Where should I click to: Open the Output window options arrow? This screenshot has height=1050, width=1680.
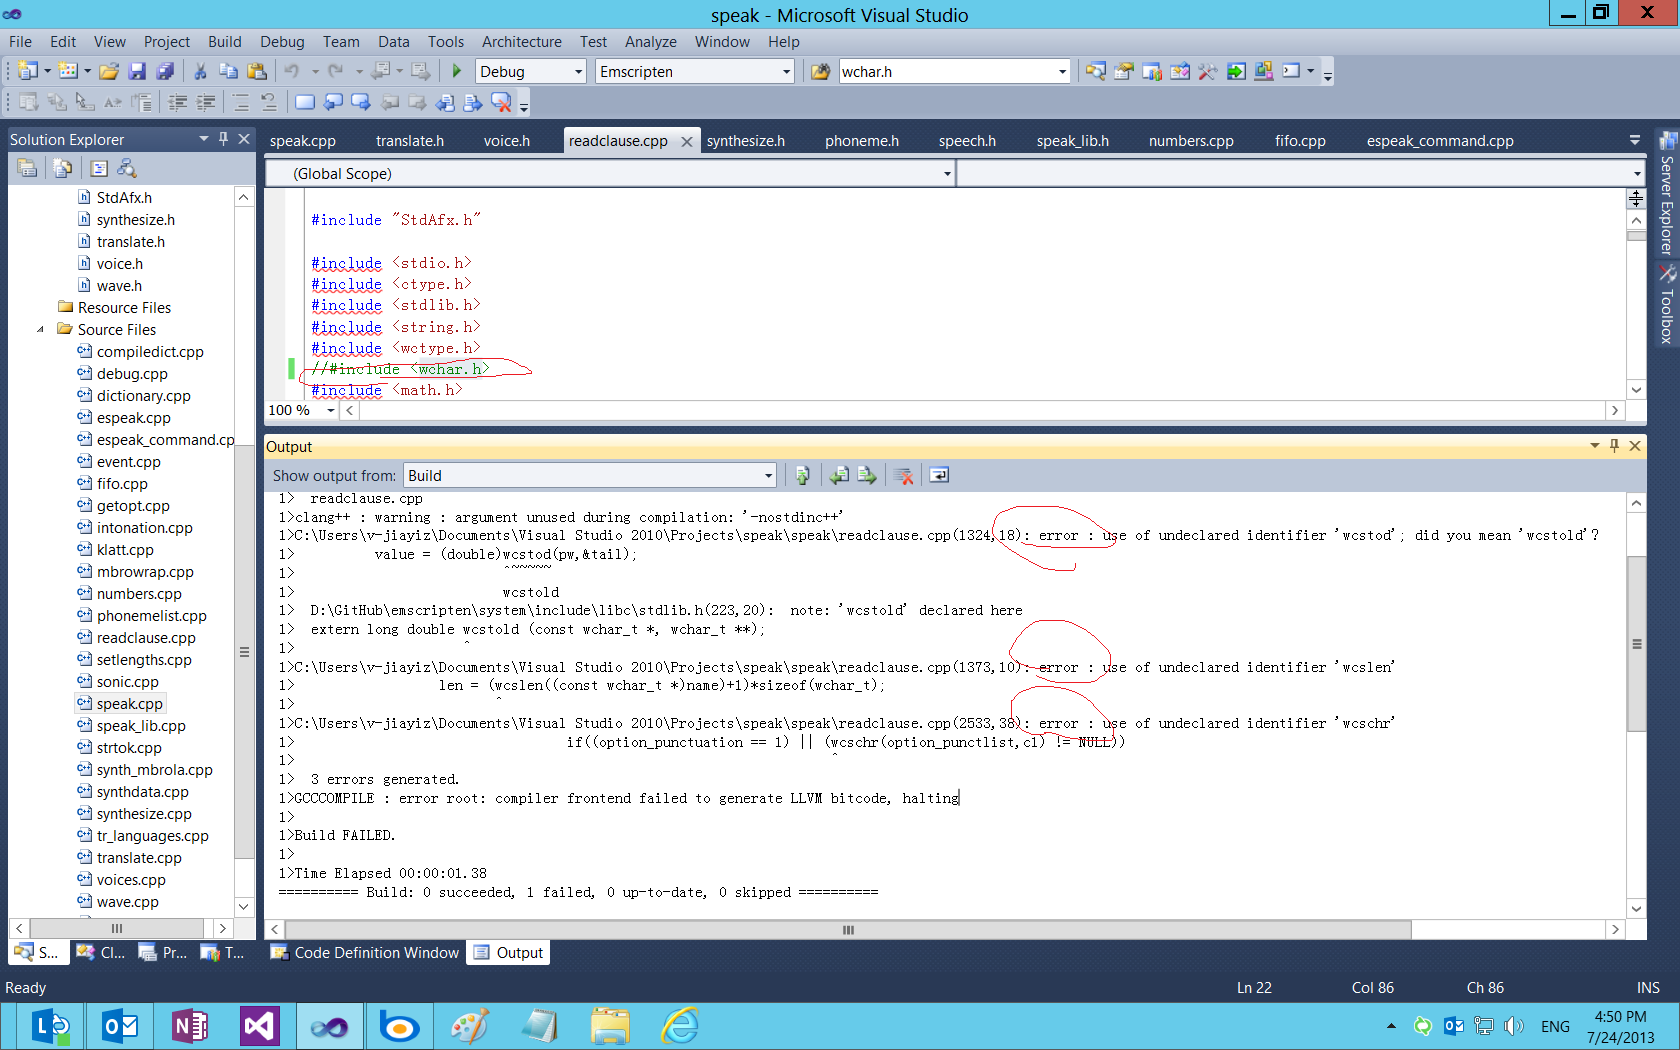coord(1594,446)
